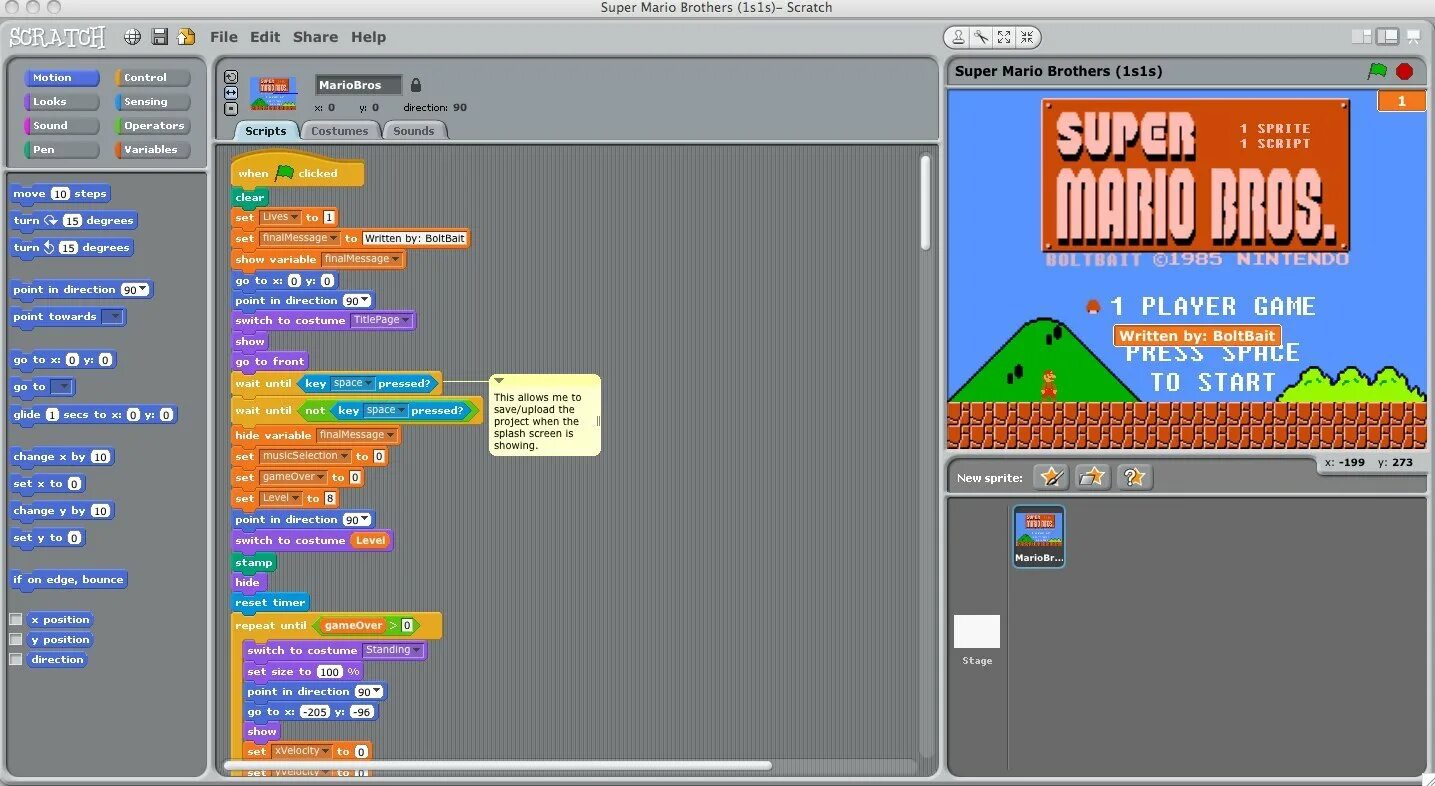Viewport: 1435px width, 786px height.
Task: Open the Variables blocks category
Action: click(x=152, y=149)
